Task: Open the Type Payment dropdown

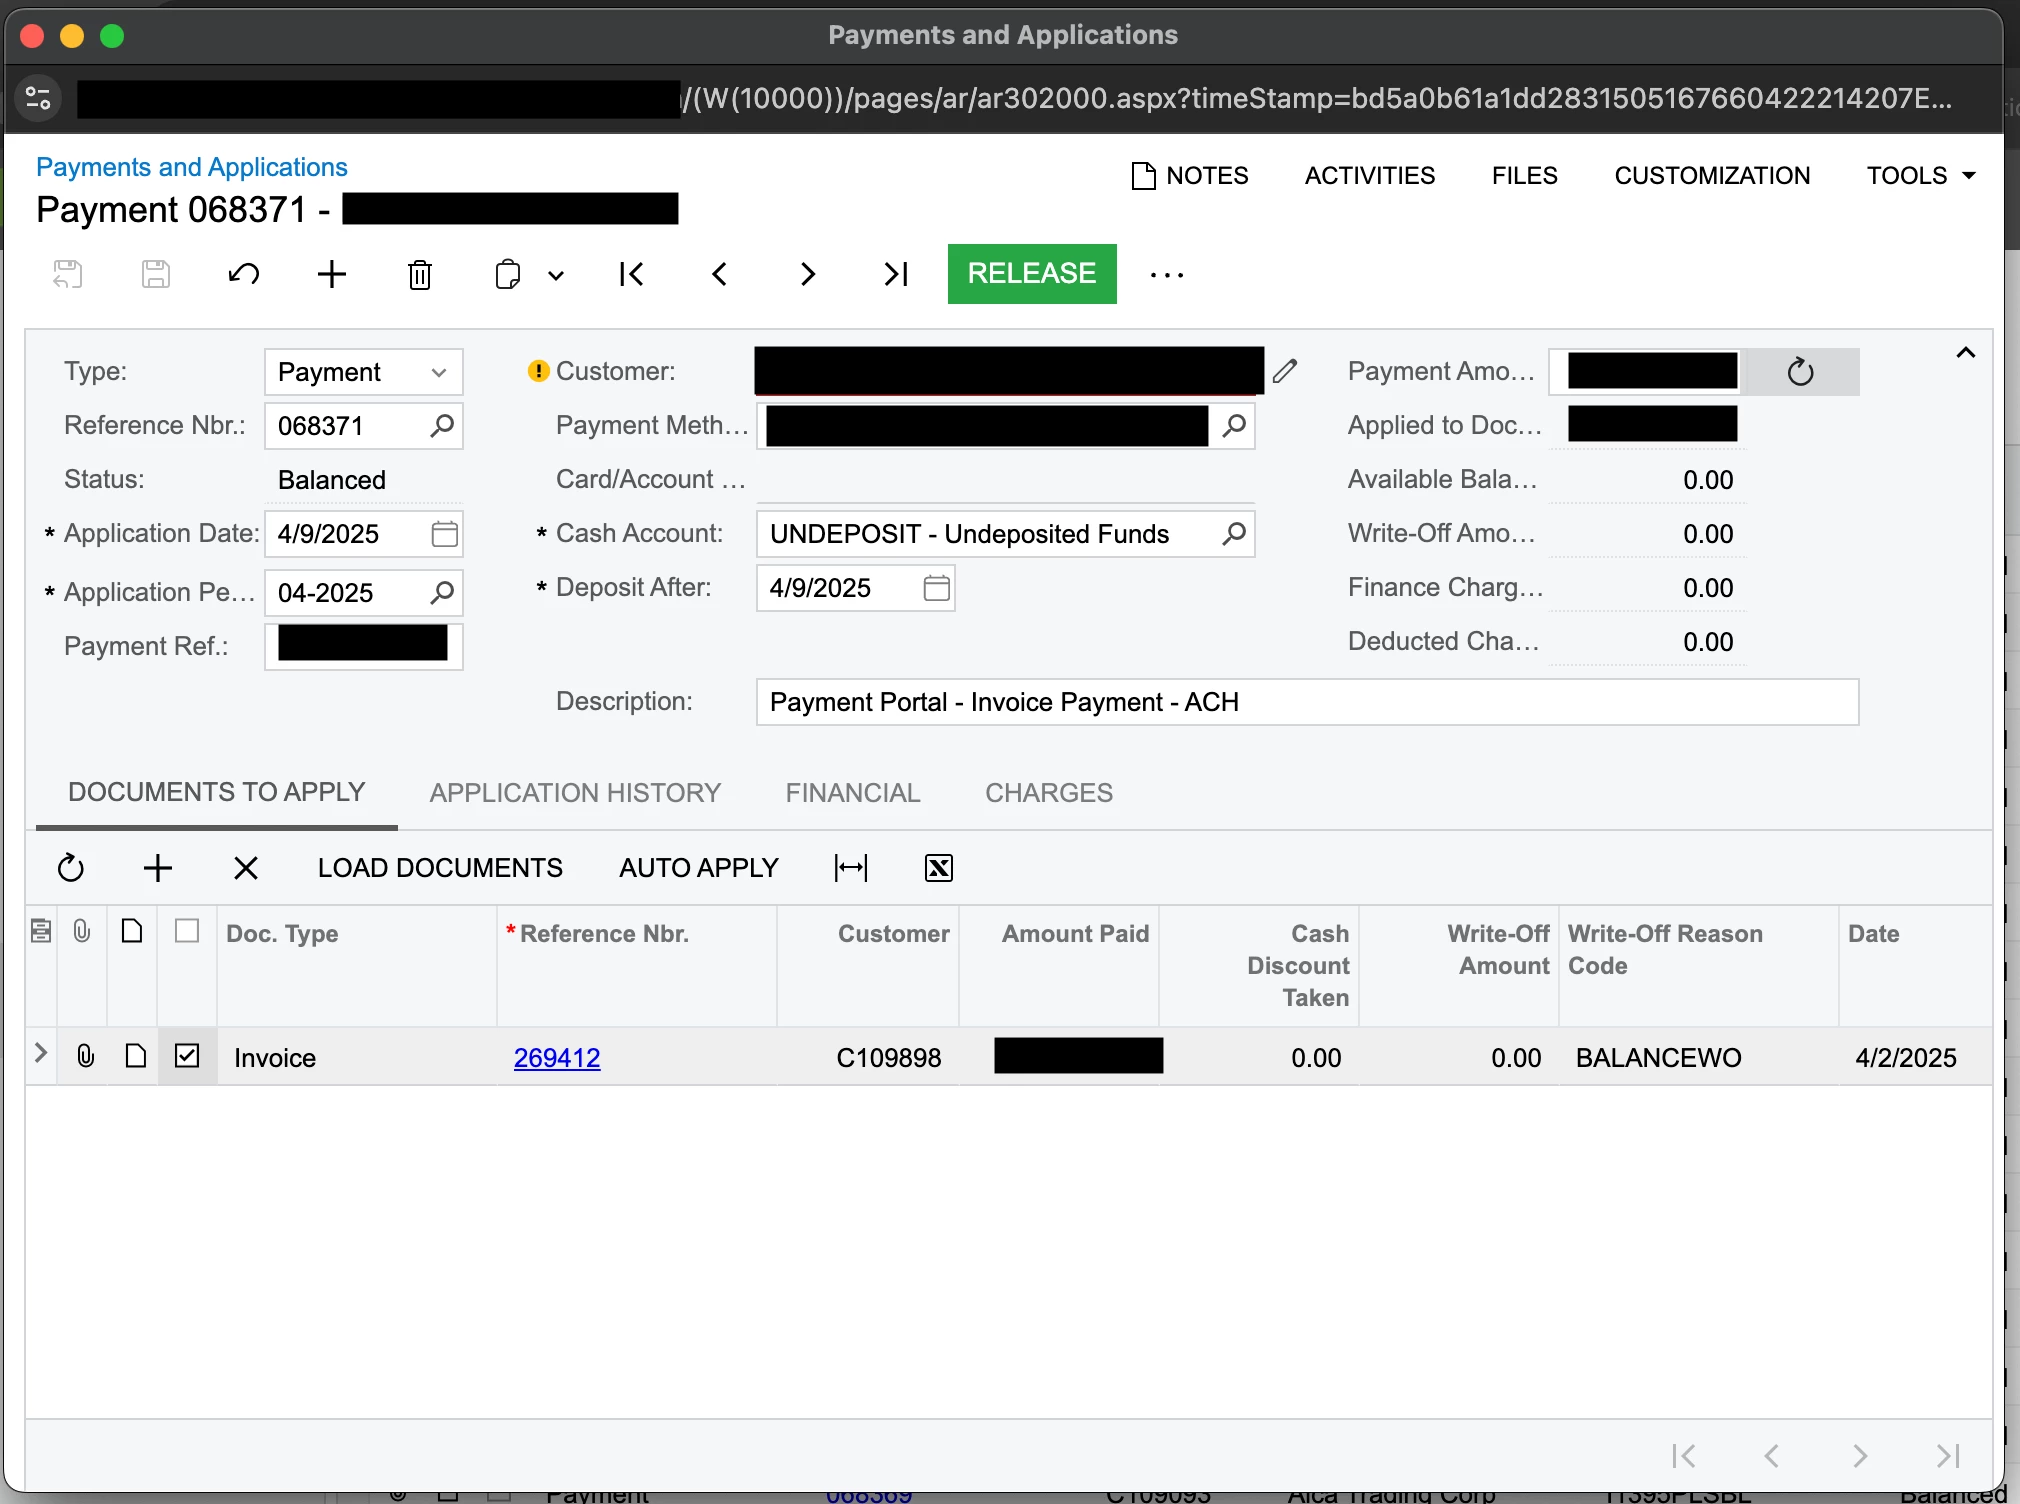Action: pyautogui.click(x=438, y=372)
